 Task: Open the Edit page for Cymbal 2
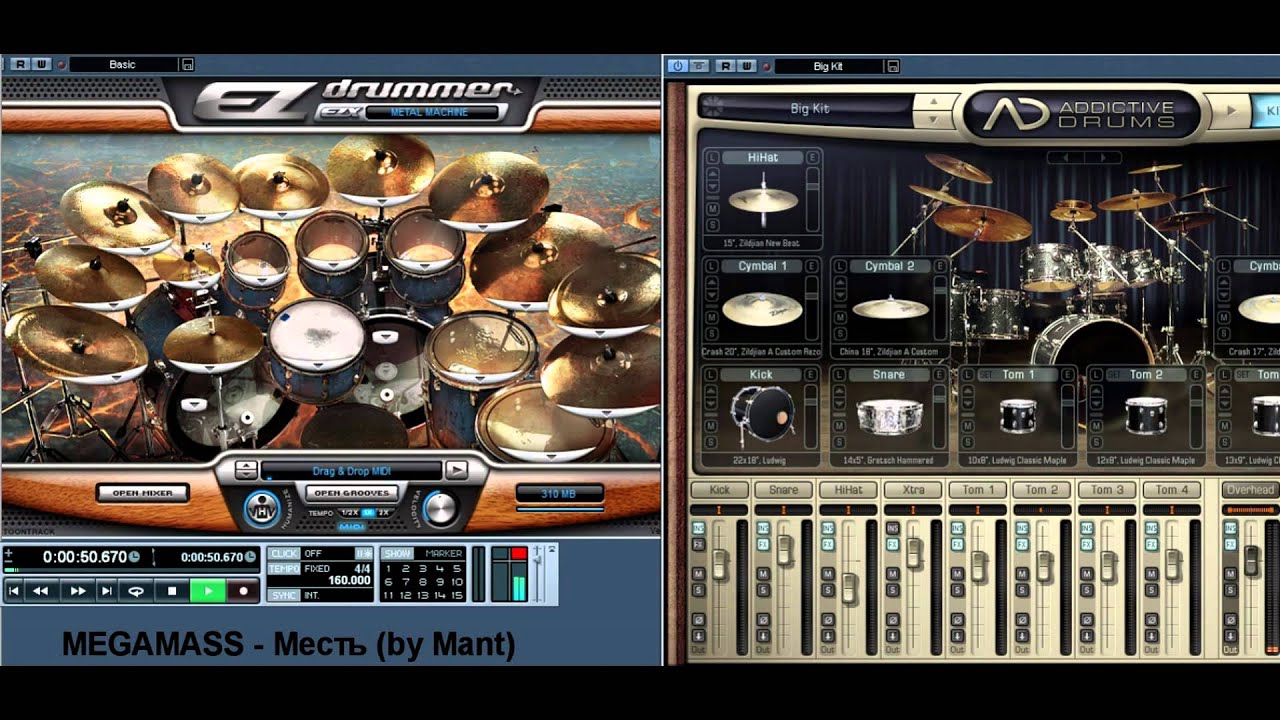pyautogui.click(x=941, y=266)
